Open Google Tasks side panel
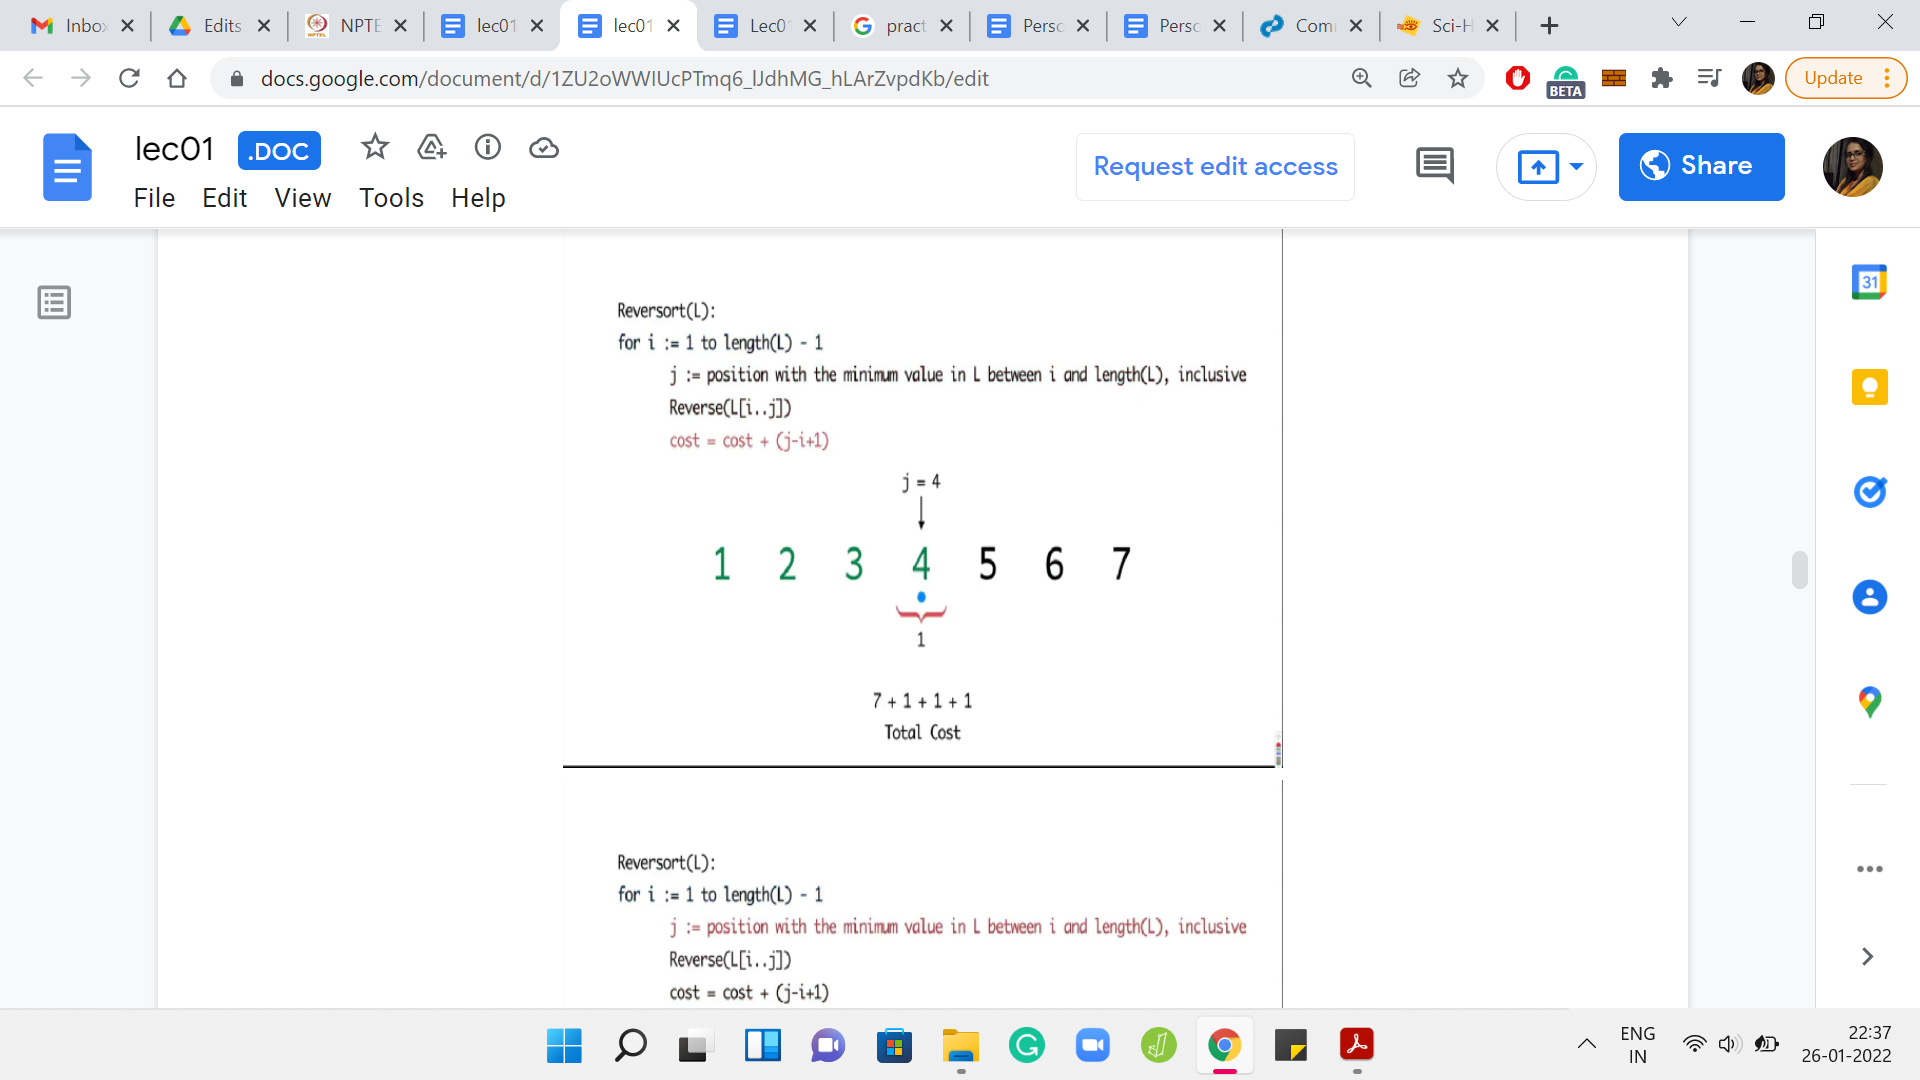 point(1869,492)
